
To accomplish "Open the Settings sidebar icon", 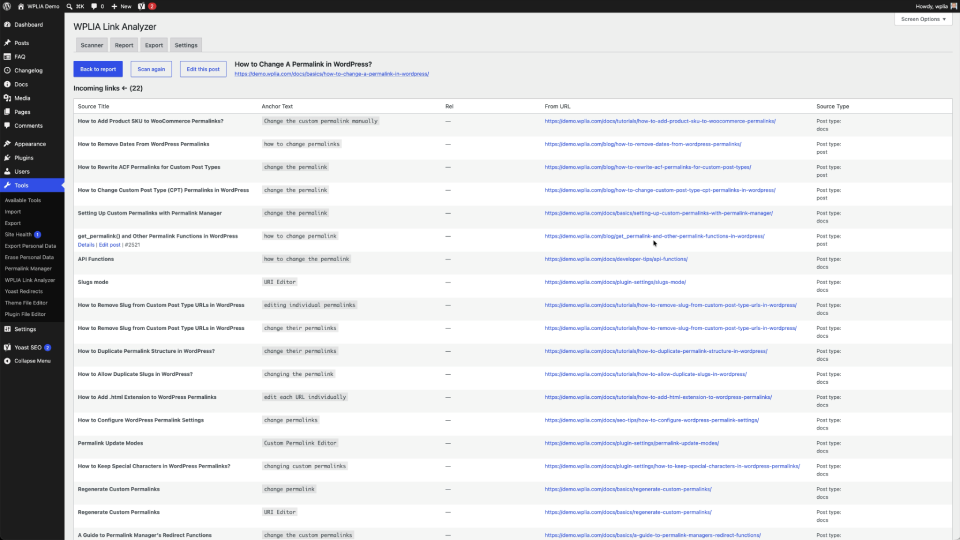I will (7, 329).
